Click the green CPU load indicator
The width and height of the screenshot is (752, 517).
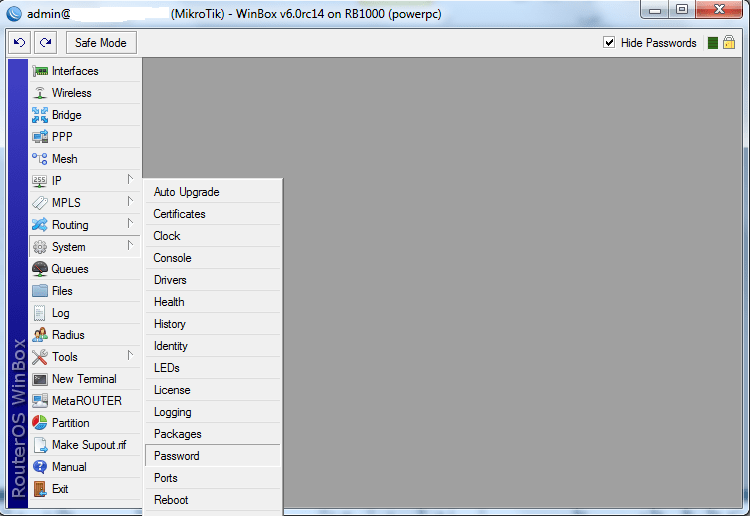713,43
